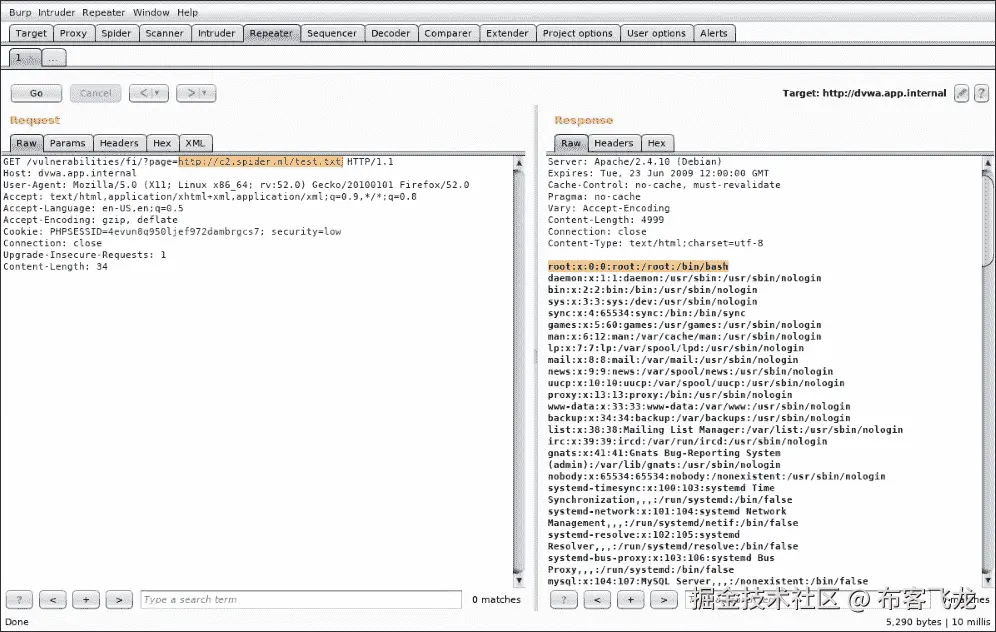Click plus button in response search bar
Image resolution: width=996 pixels, height=632 pixels.
pos(630,599)
